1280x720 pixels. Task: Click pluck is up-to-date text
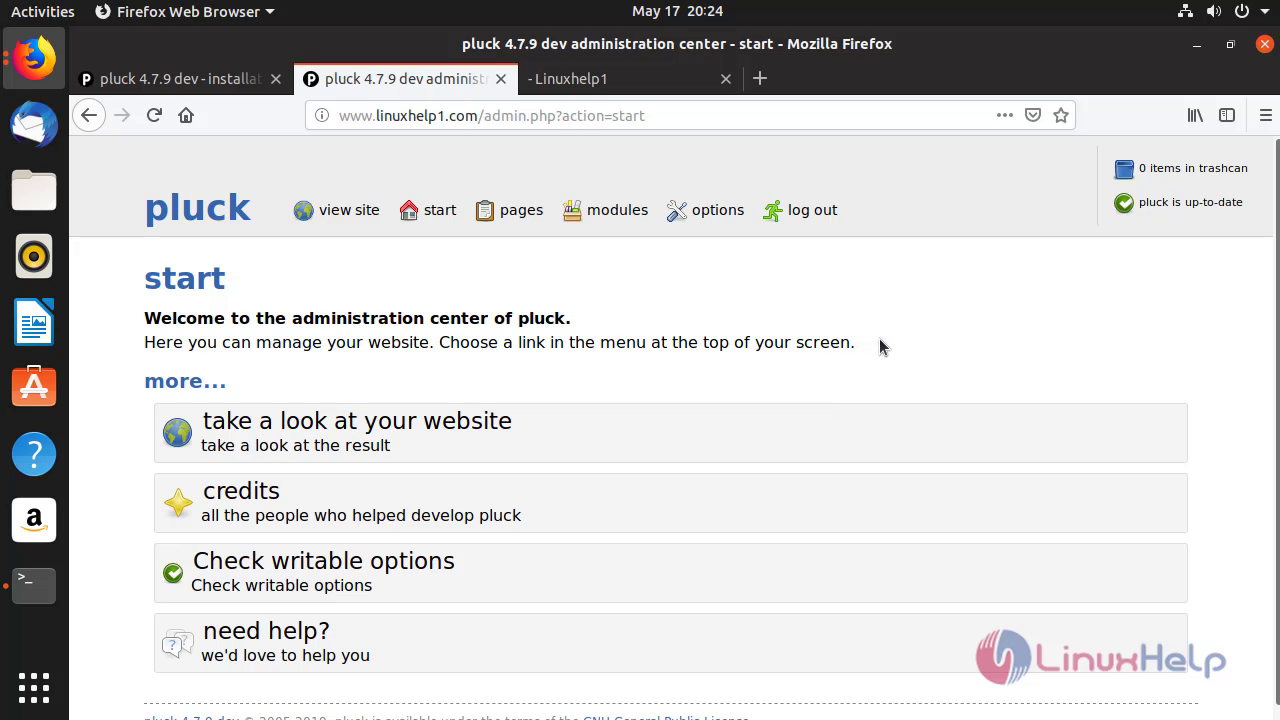(x=1190, y=202)
